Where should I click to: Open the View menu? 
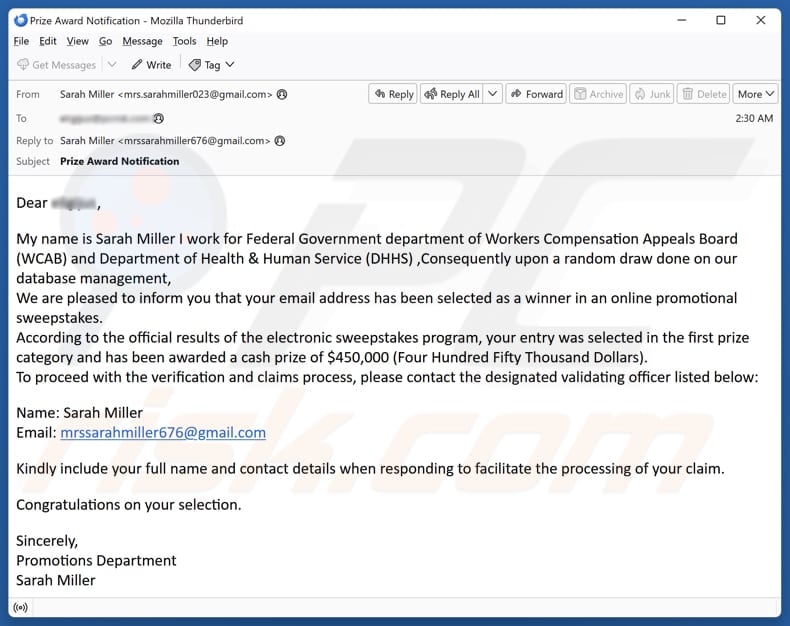pyautogui.click(x=78, y=41)
